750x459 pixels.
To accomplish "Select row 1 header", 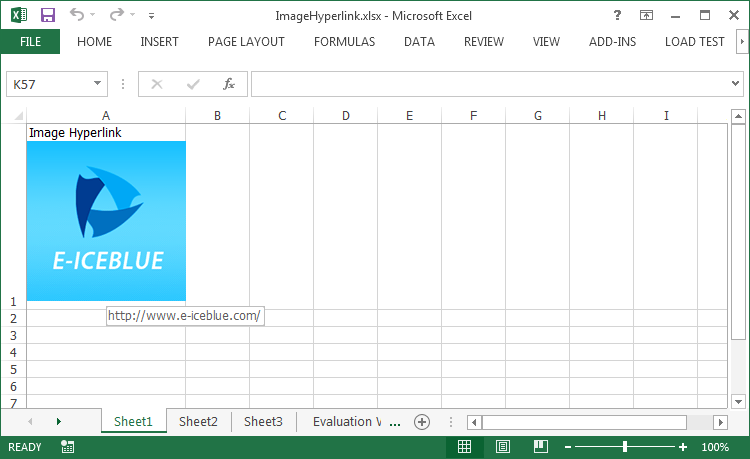I will (13, 217).
